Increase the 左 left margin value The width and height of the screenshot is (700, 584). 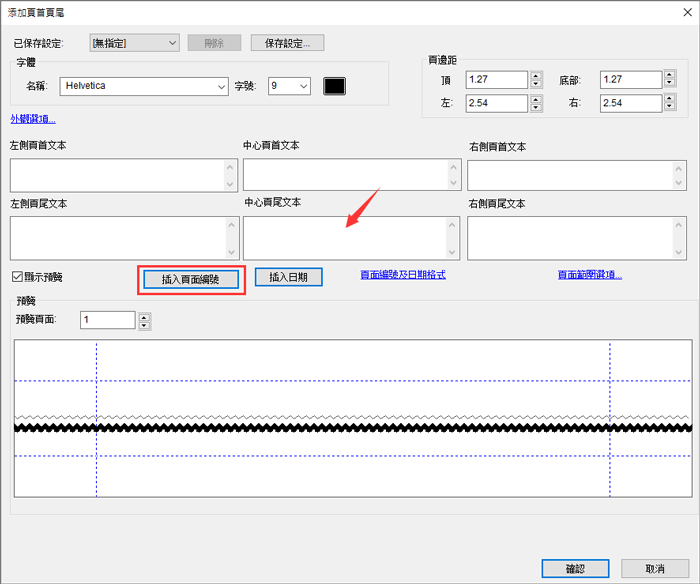[536, 98]
